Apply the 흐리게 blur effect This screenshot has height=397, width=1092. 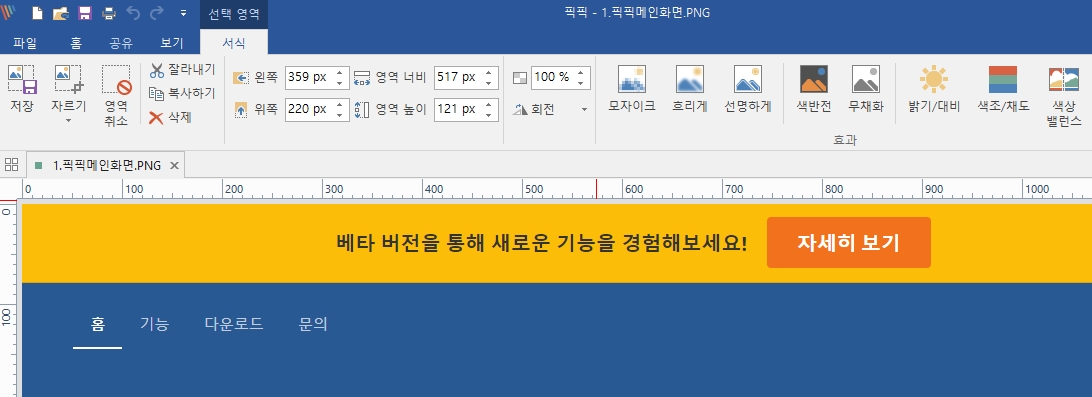point(689,89)
